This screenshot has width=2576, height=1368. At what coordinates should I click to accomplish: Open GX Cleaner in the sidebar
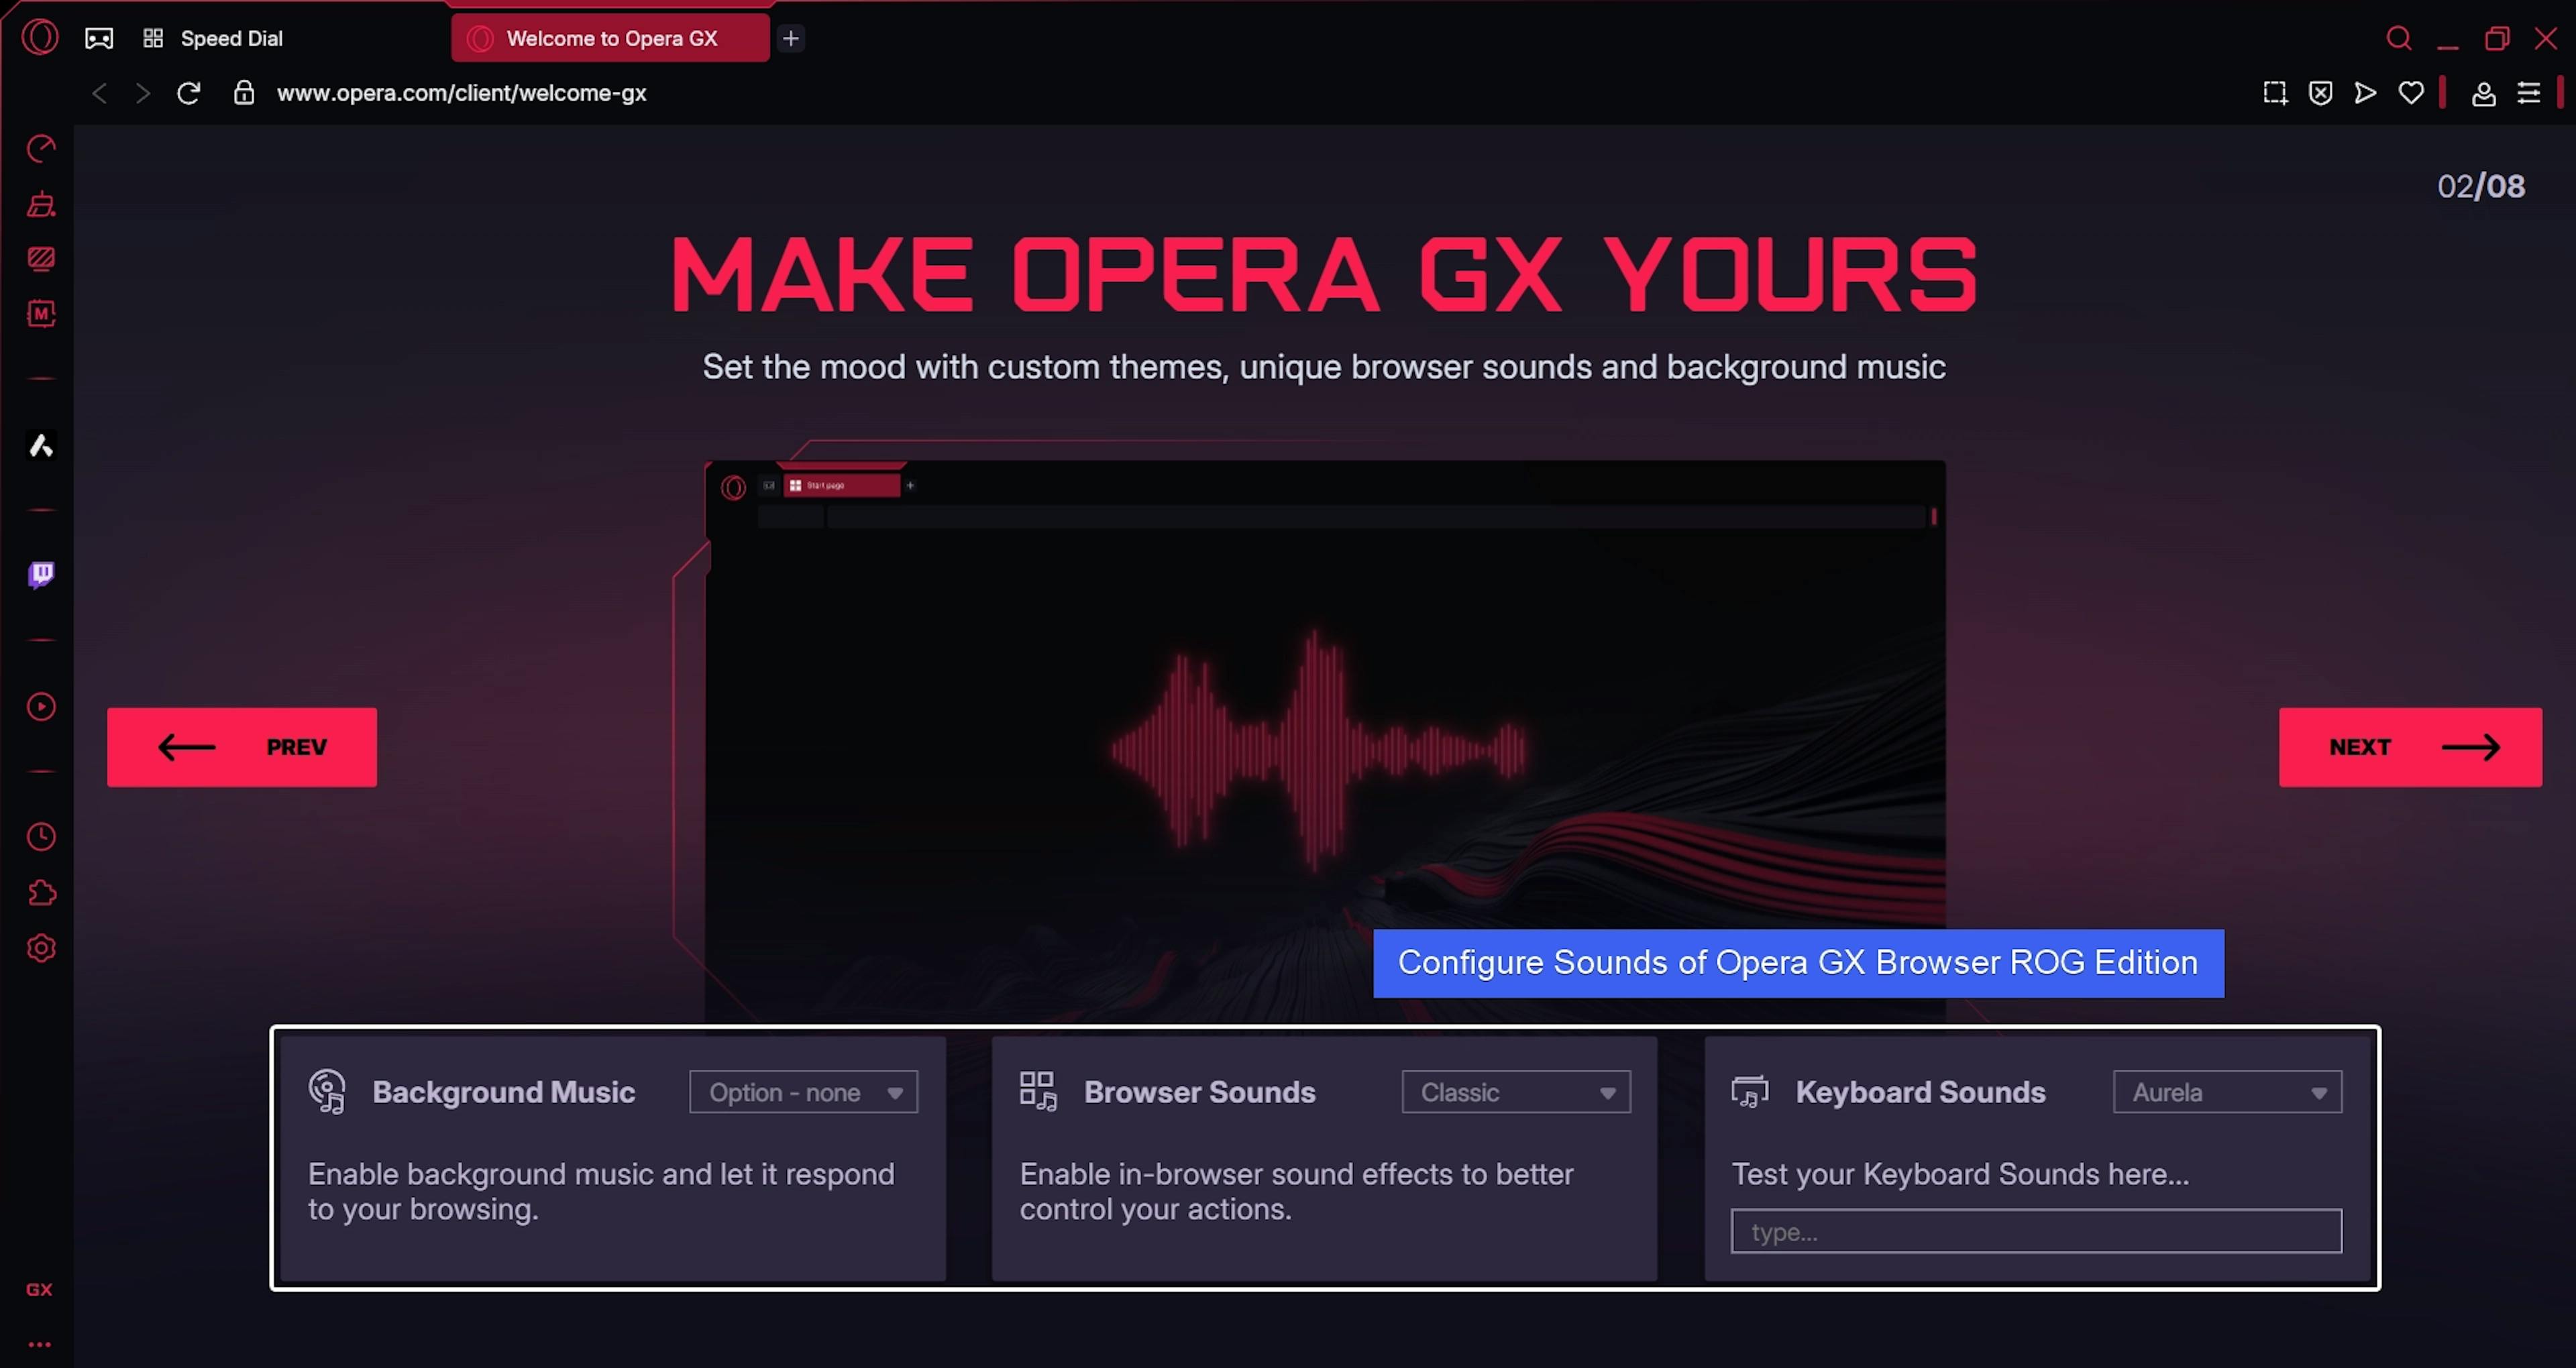tap(41, 205)
